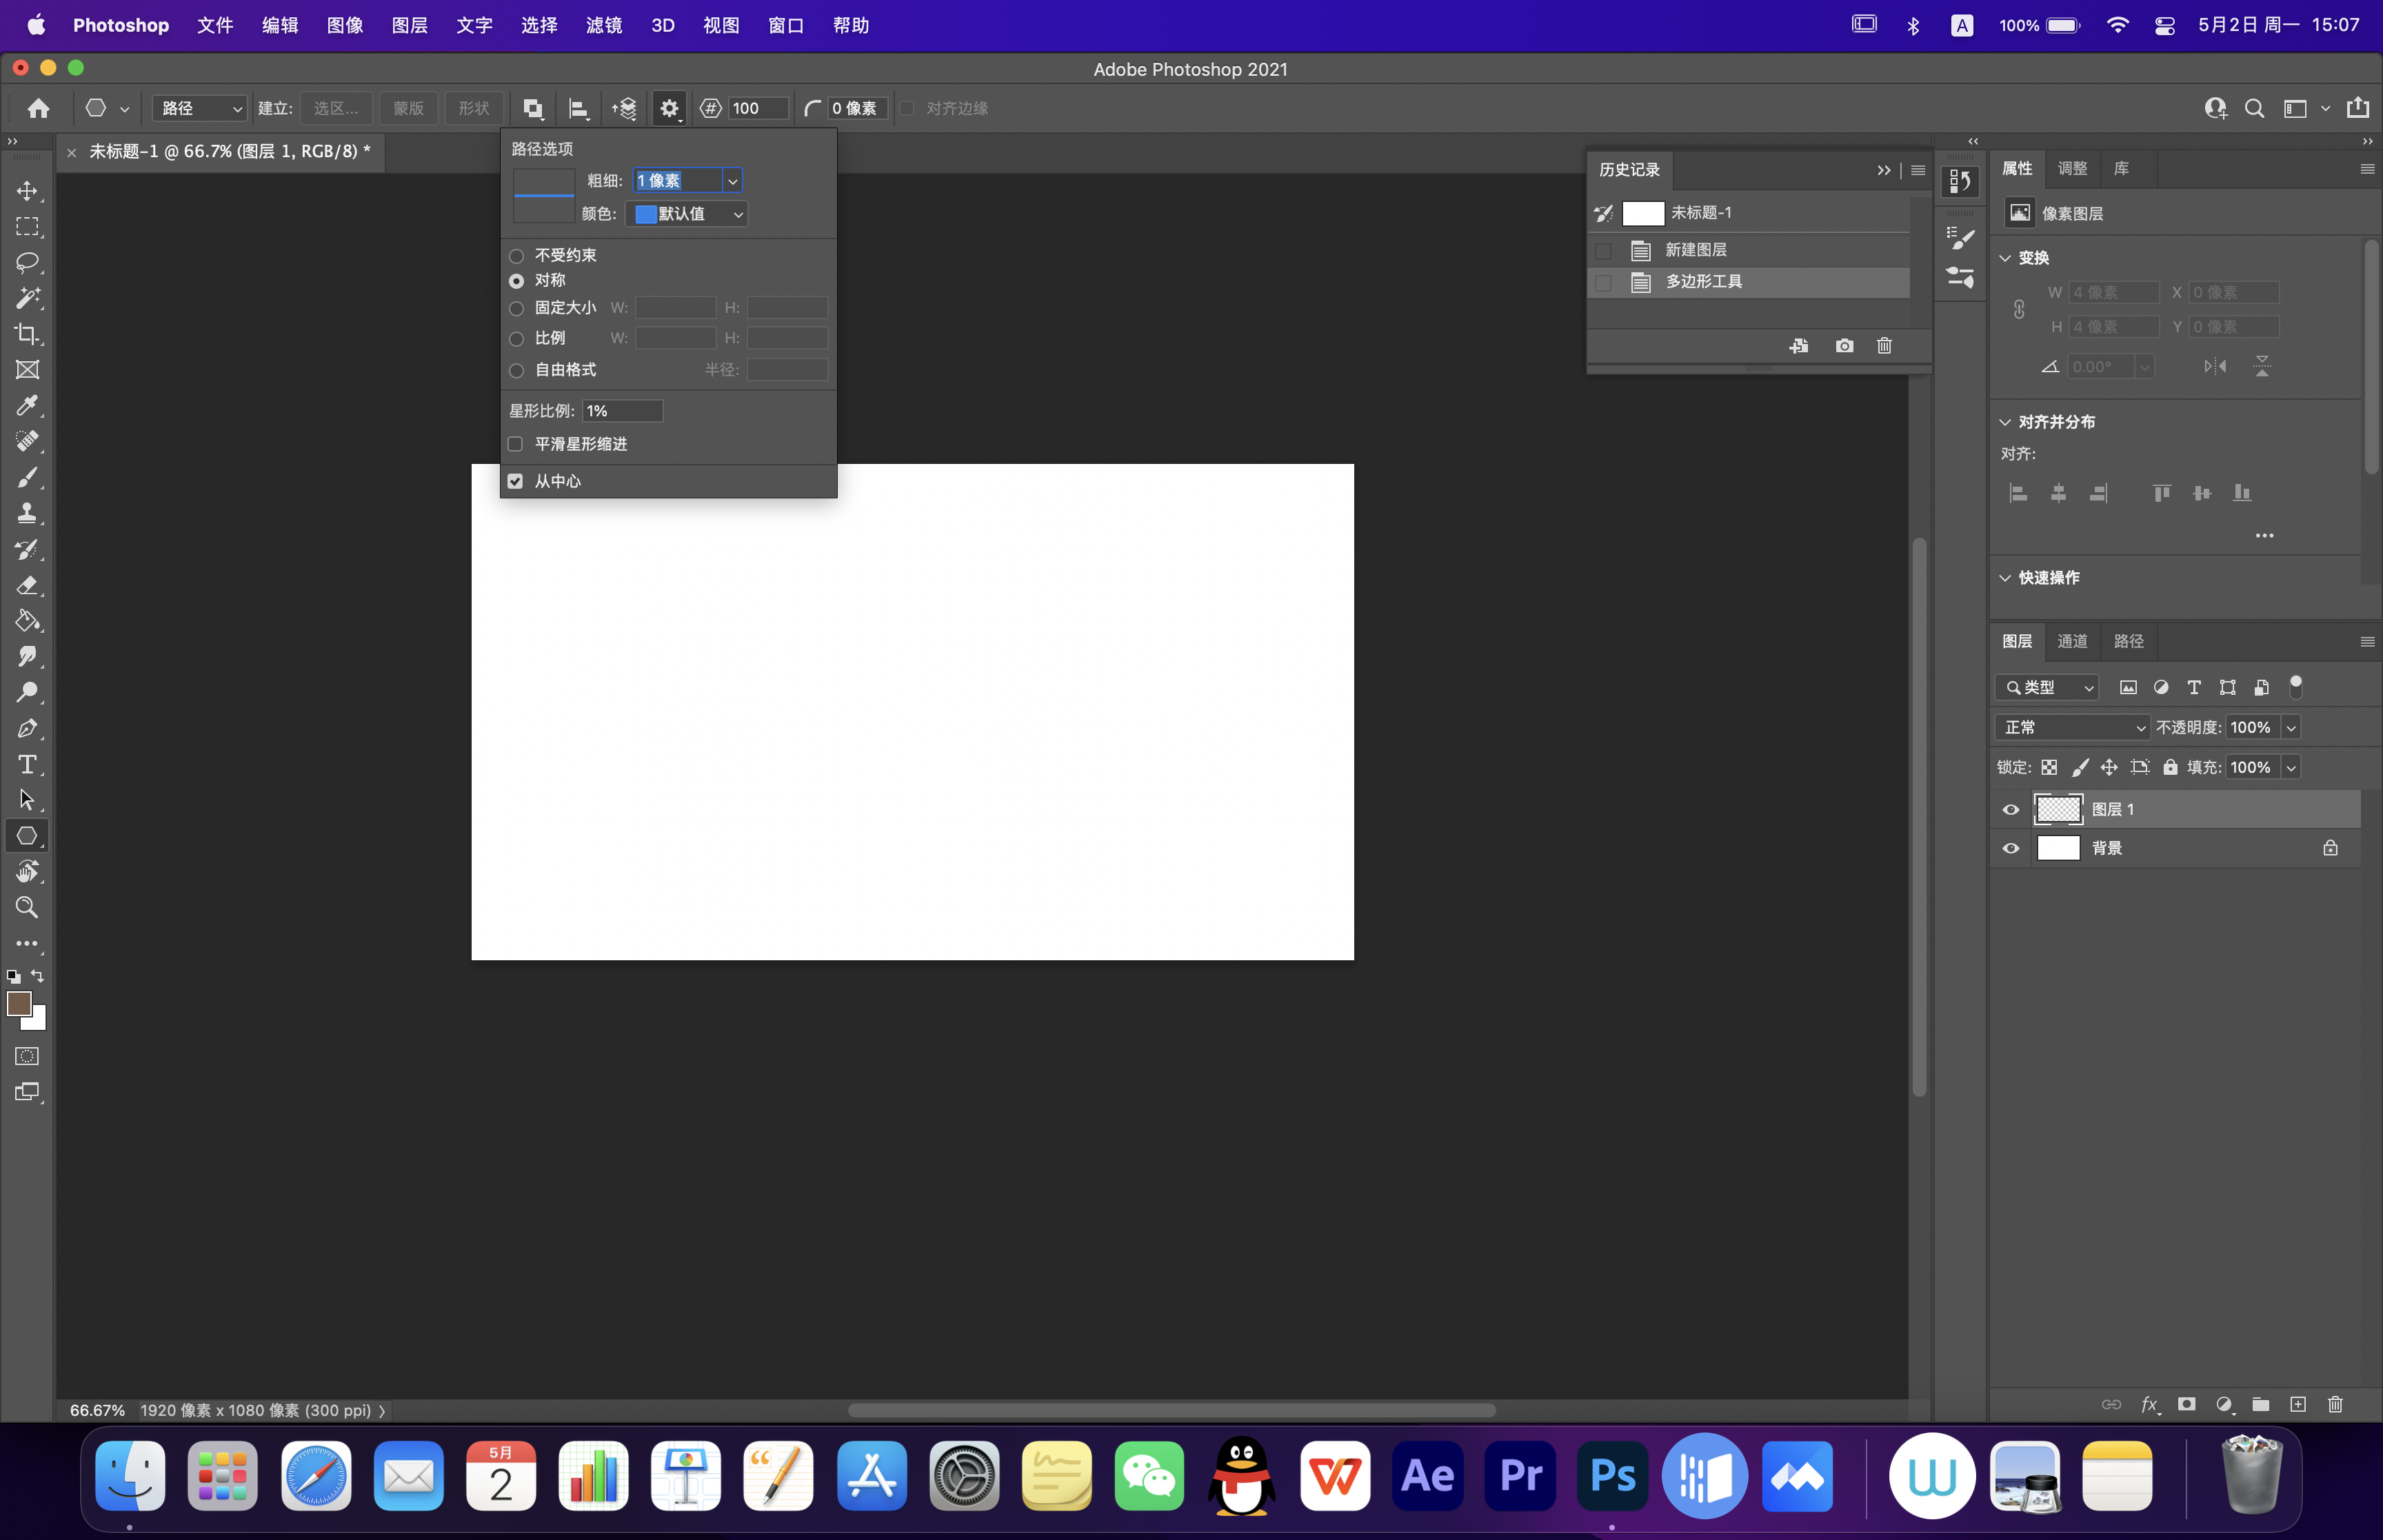Select the Rectangular Marquee tool

[27, 226]
